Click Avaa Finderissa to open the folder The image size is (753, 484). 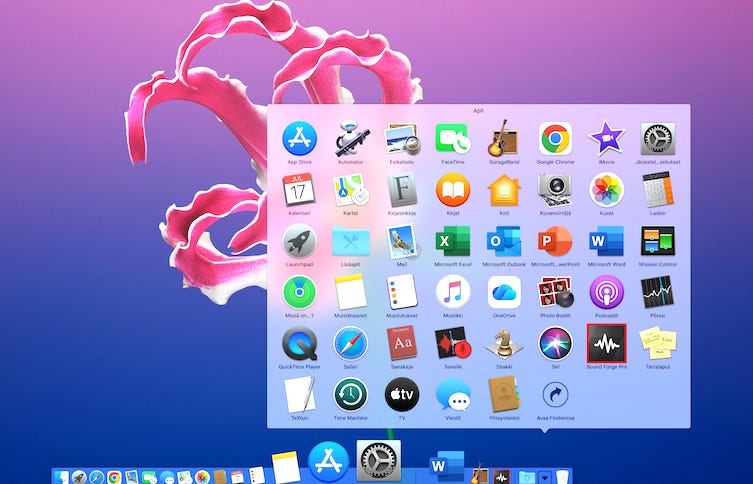click(555, 395)
